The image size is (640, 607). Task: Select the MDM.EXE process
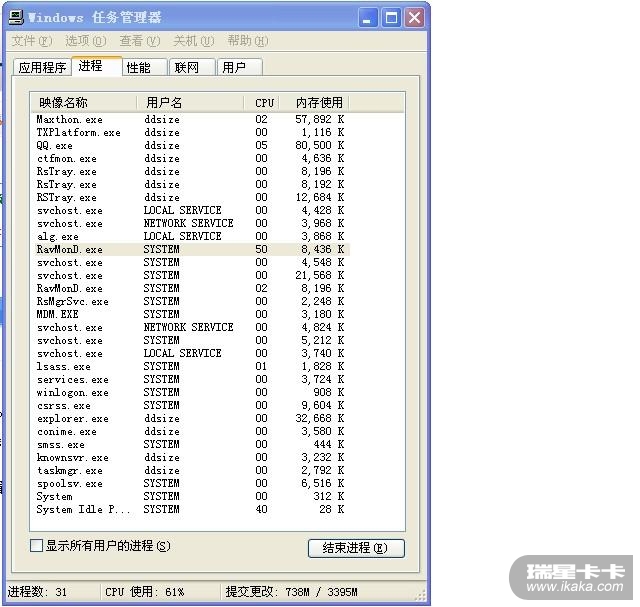coord(193,314)
